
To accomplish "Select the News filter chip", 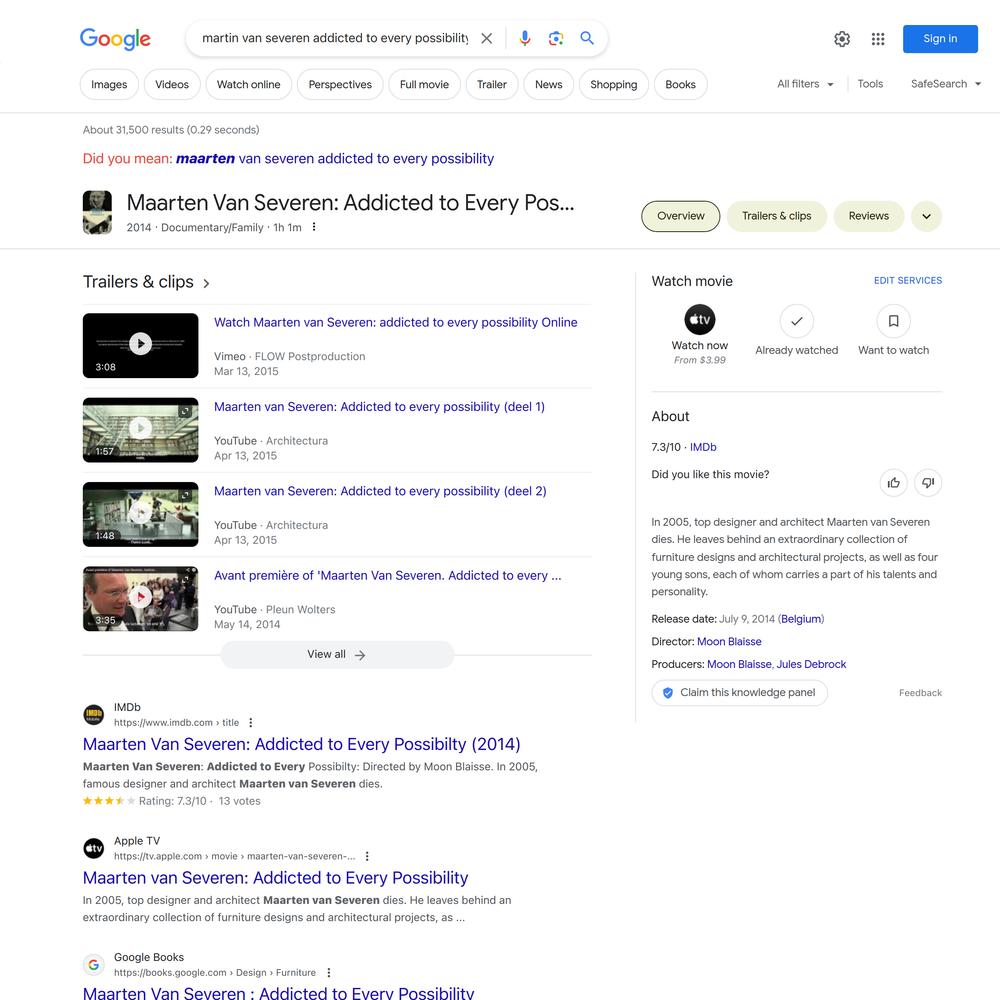I will pyautogui.click(x=548, y=84).
